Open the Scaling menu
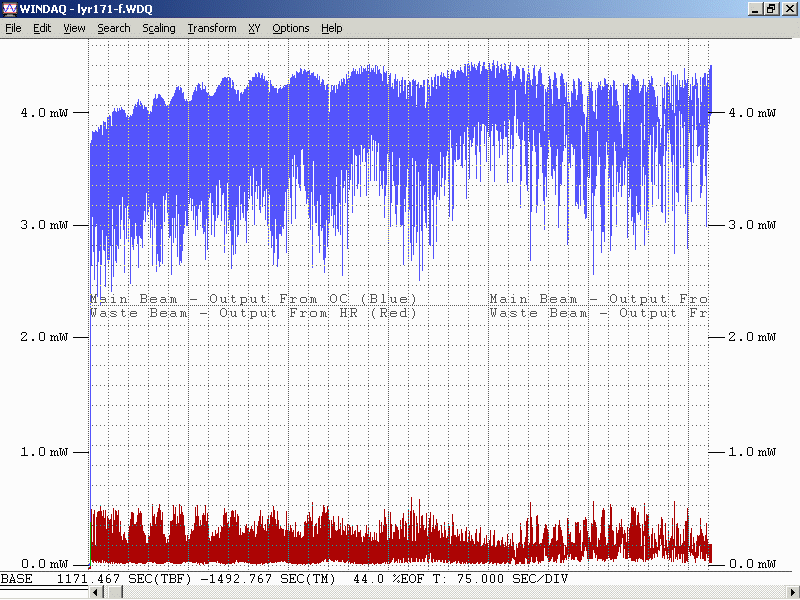 pos(158,28)
